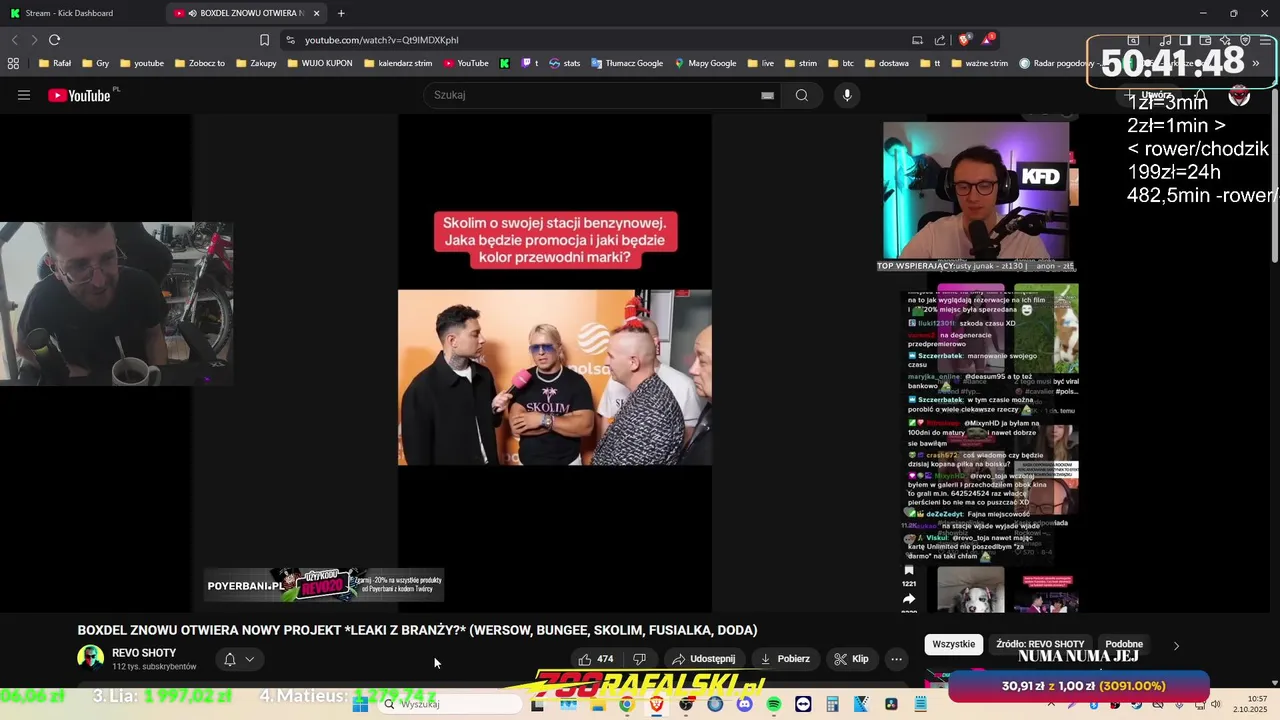Expand the subscription notification dropdown chevron

249,659
